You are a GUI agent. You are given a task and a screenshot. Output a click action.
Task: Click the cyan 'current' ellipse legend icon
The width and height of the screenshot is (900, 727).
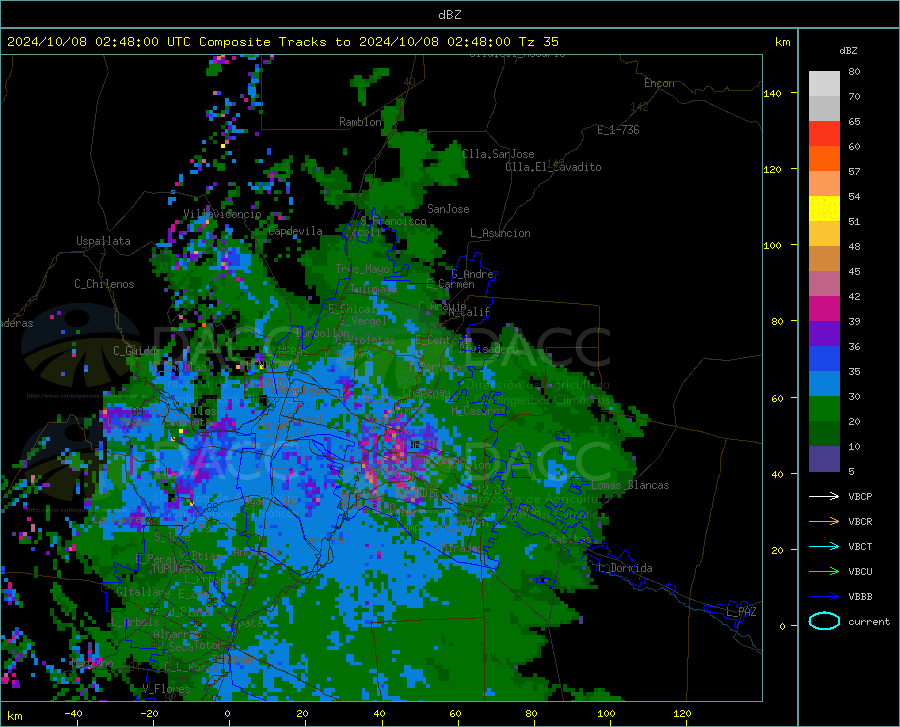824,621
